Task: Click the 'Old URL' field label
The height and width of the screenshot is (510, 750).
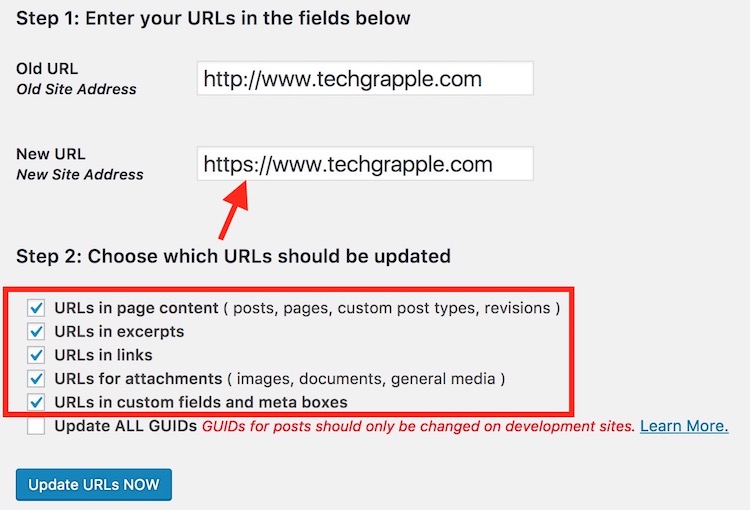Action: pyautogui.click(x=47, y=69)
